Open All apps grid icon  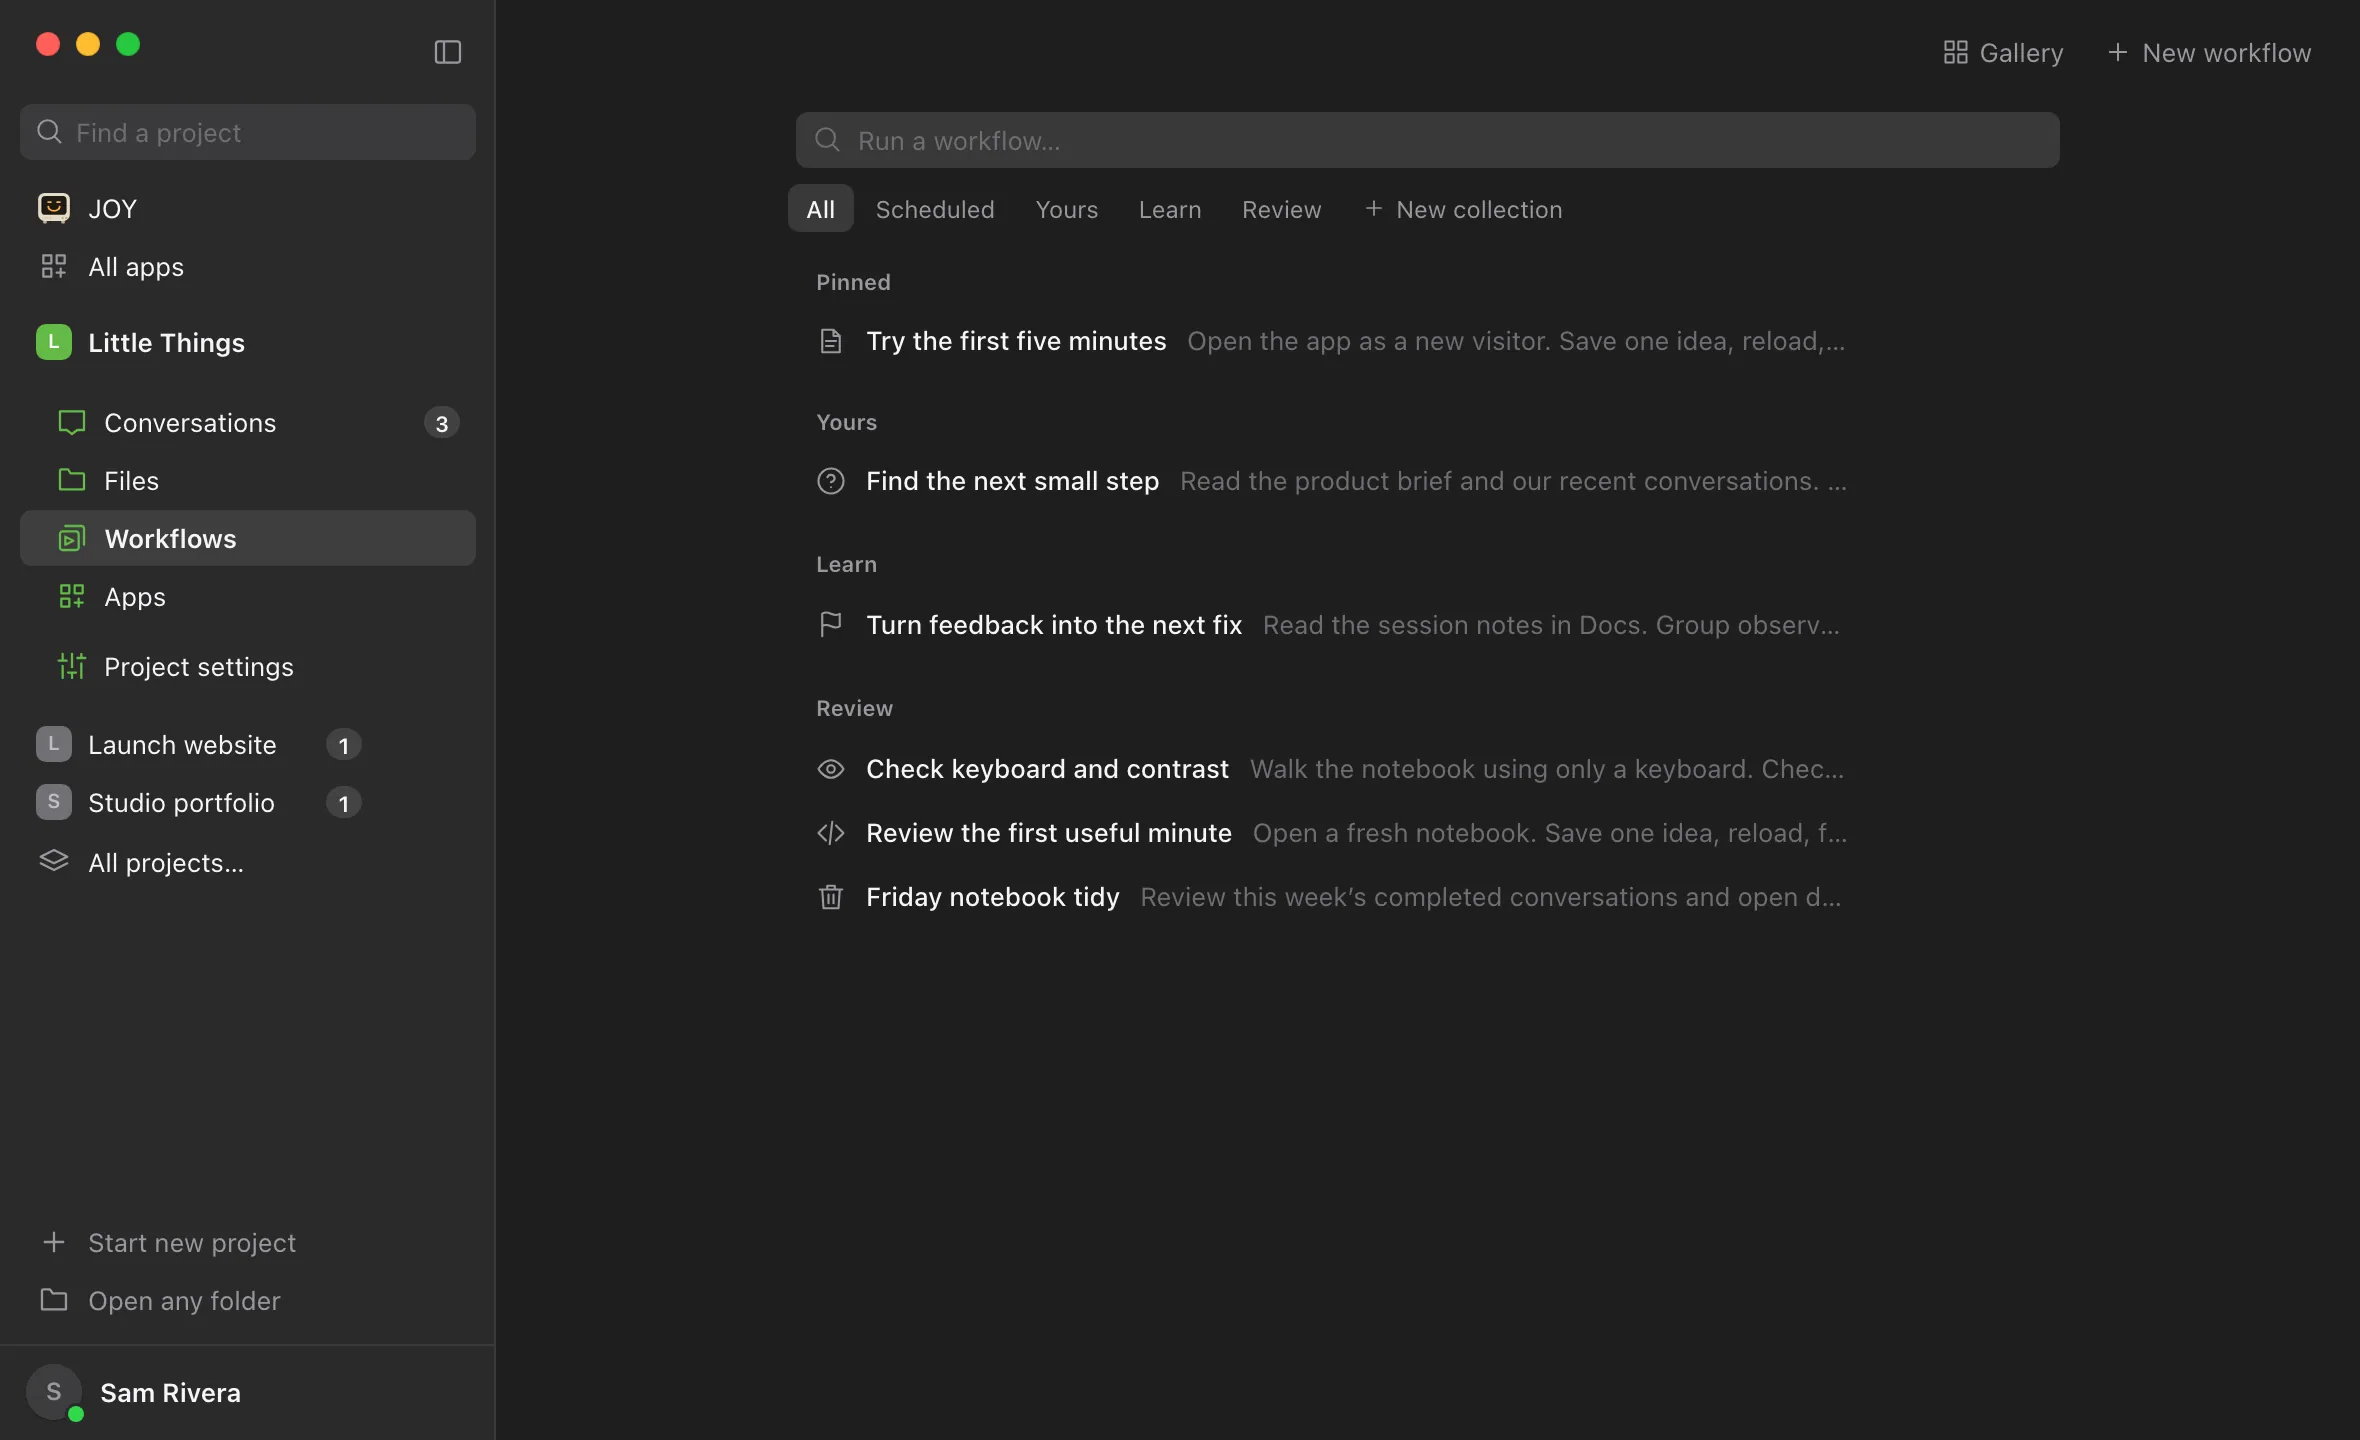pos(53,266)
